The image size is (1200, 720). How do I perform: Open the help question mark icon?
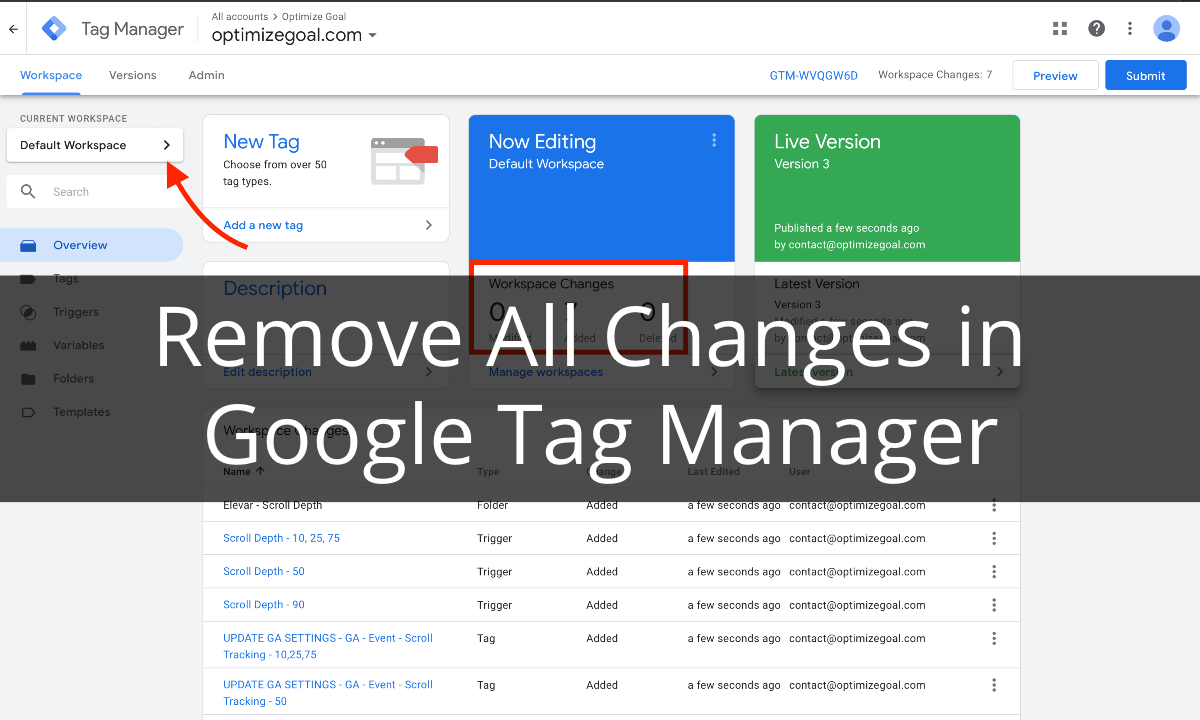coord(1096,29)
